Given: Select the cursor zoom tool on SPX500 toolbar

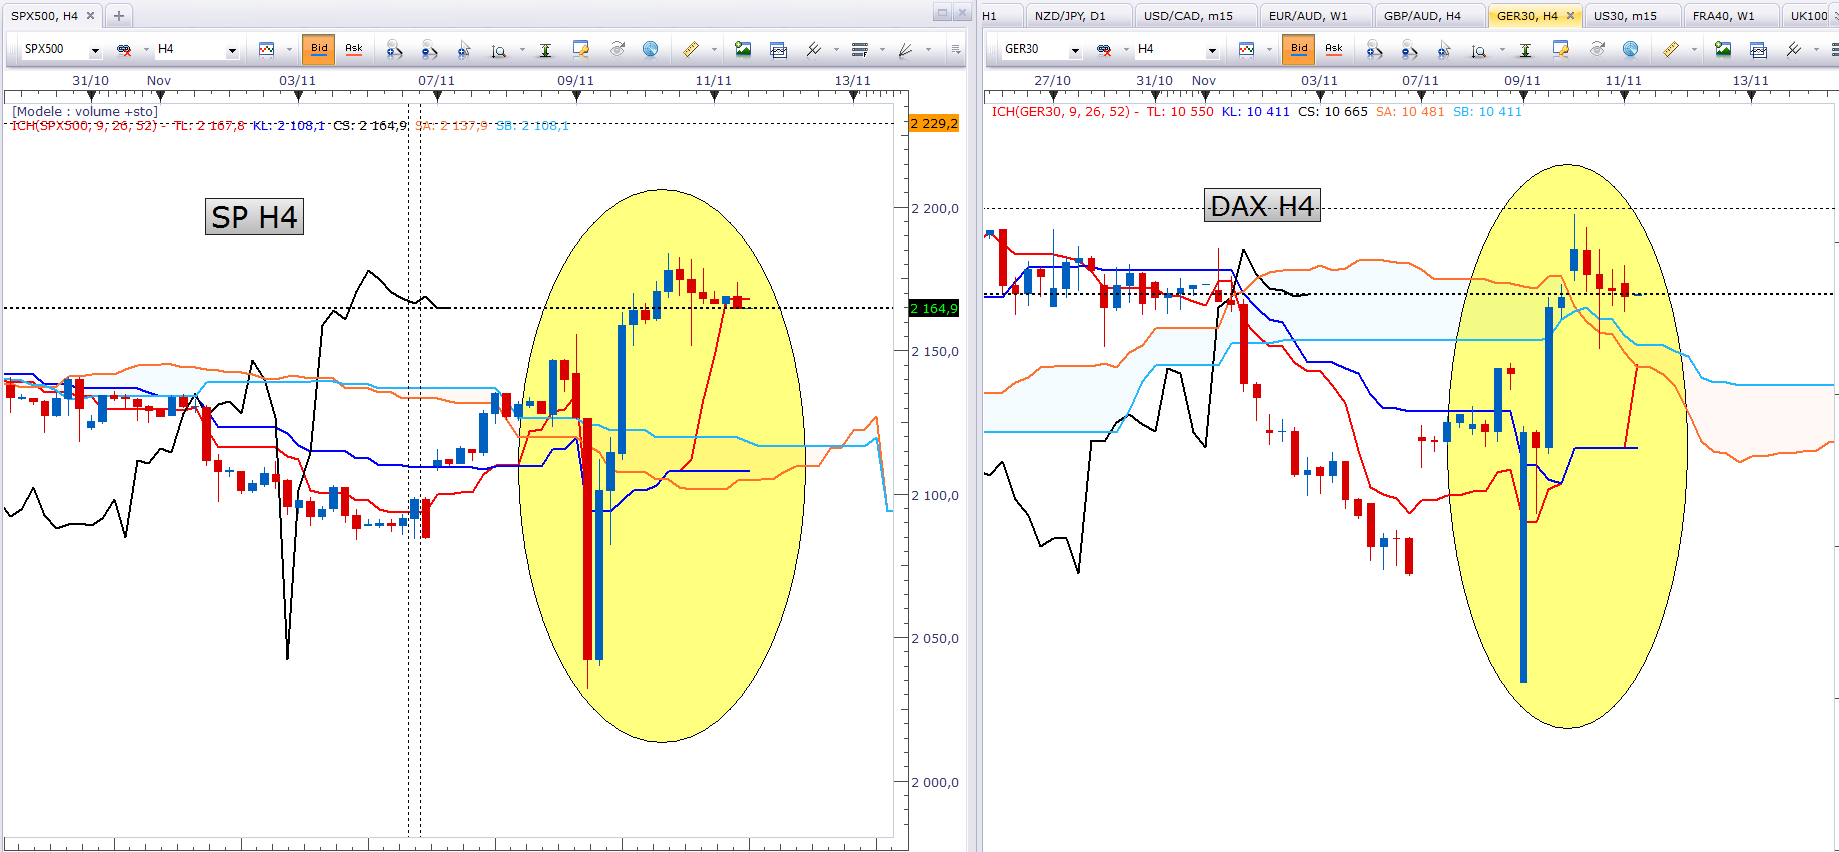Looking at the screenshot, I should (464, 49).
